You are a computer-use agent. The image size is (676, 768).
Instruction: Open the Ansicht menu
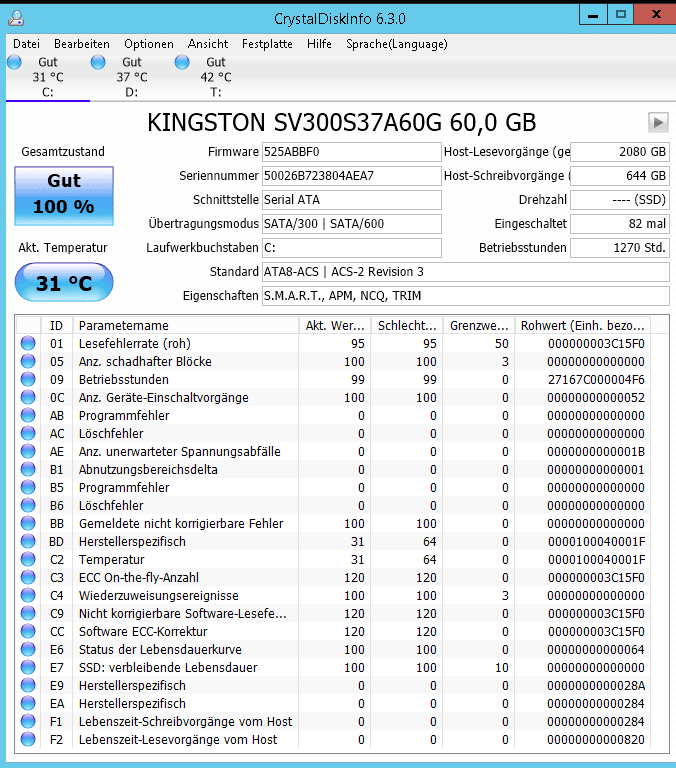coord(208,44)
